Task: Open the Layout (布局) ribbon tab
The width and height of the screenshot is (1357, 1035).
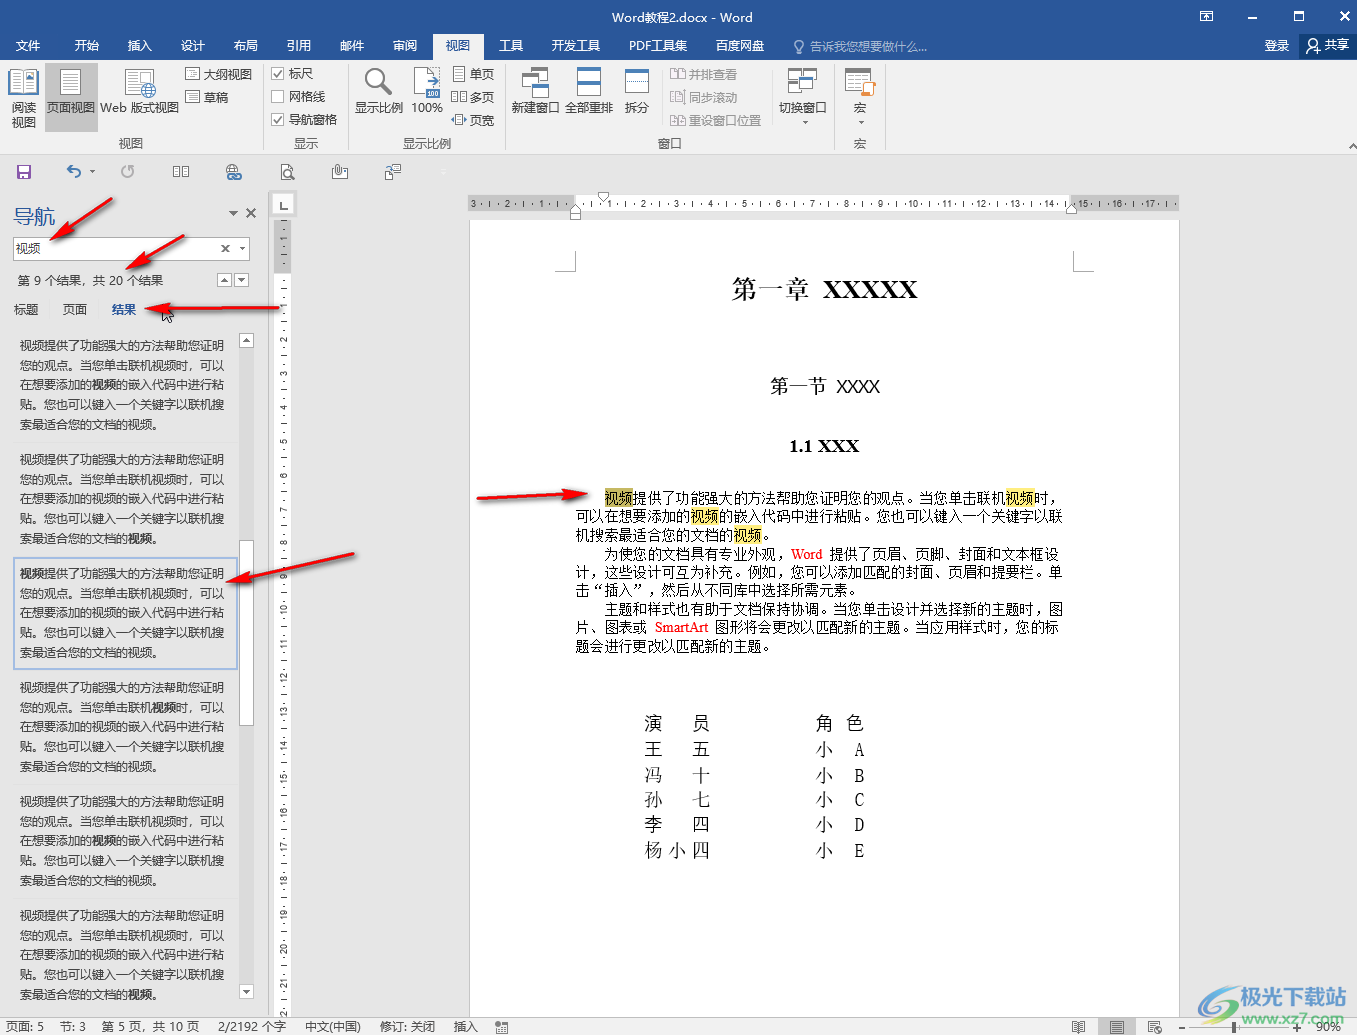Action: [246, 46]
